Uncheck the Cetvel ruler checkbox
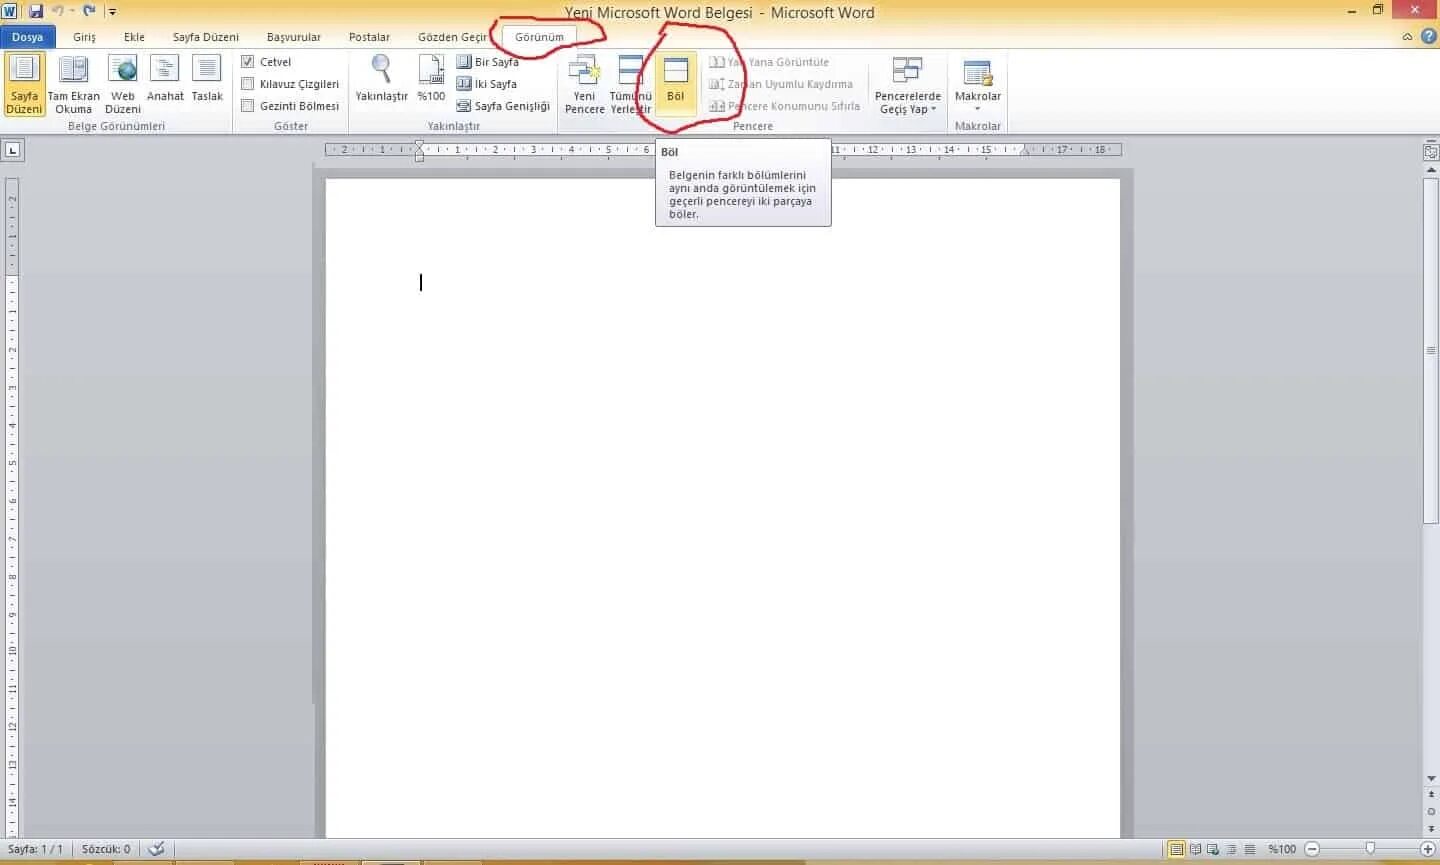 point(248,62)
